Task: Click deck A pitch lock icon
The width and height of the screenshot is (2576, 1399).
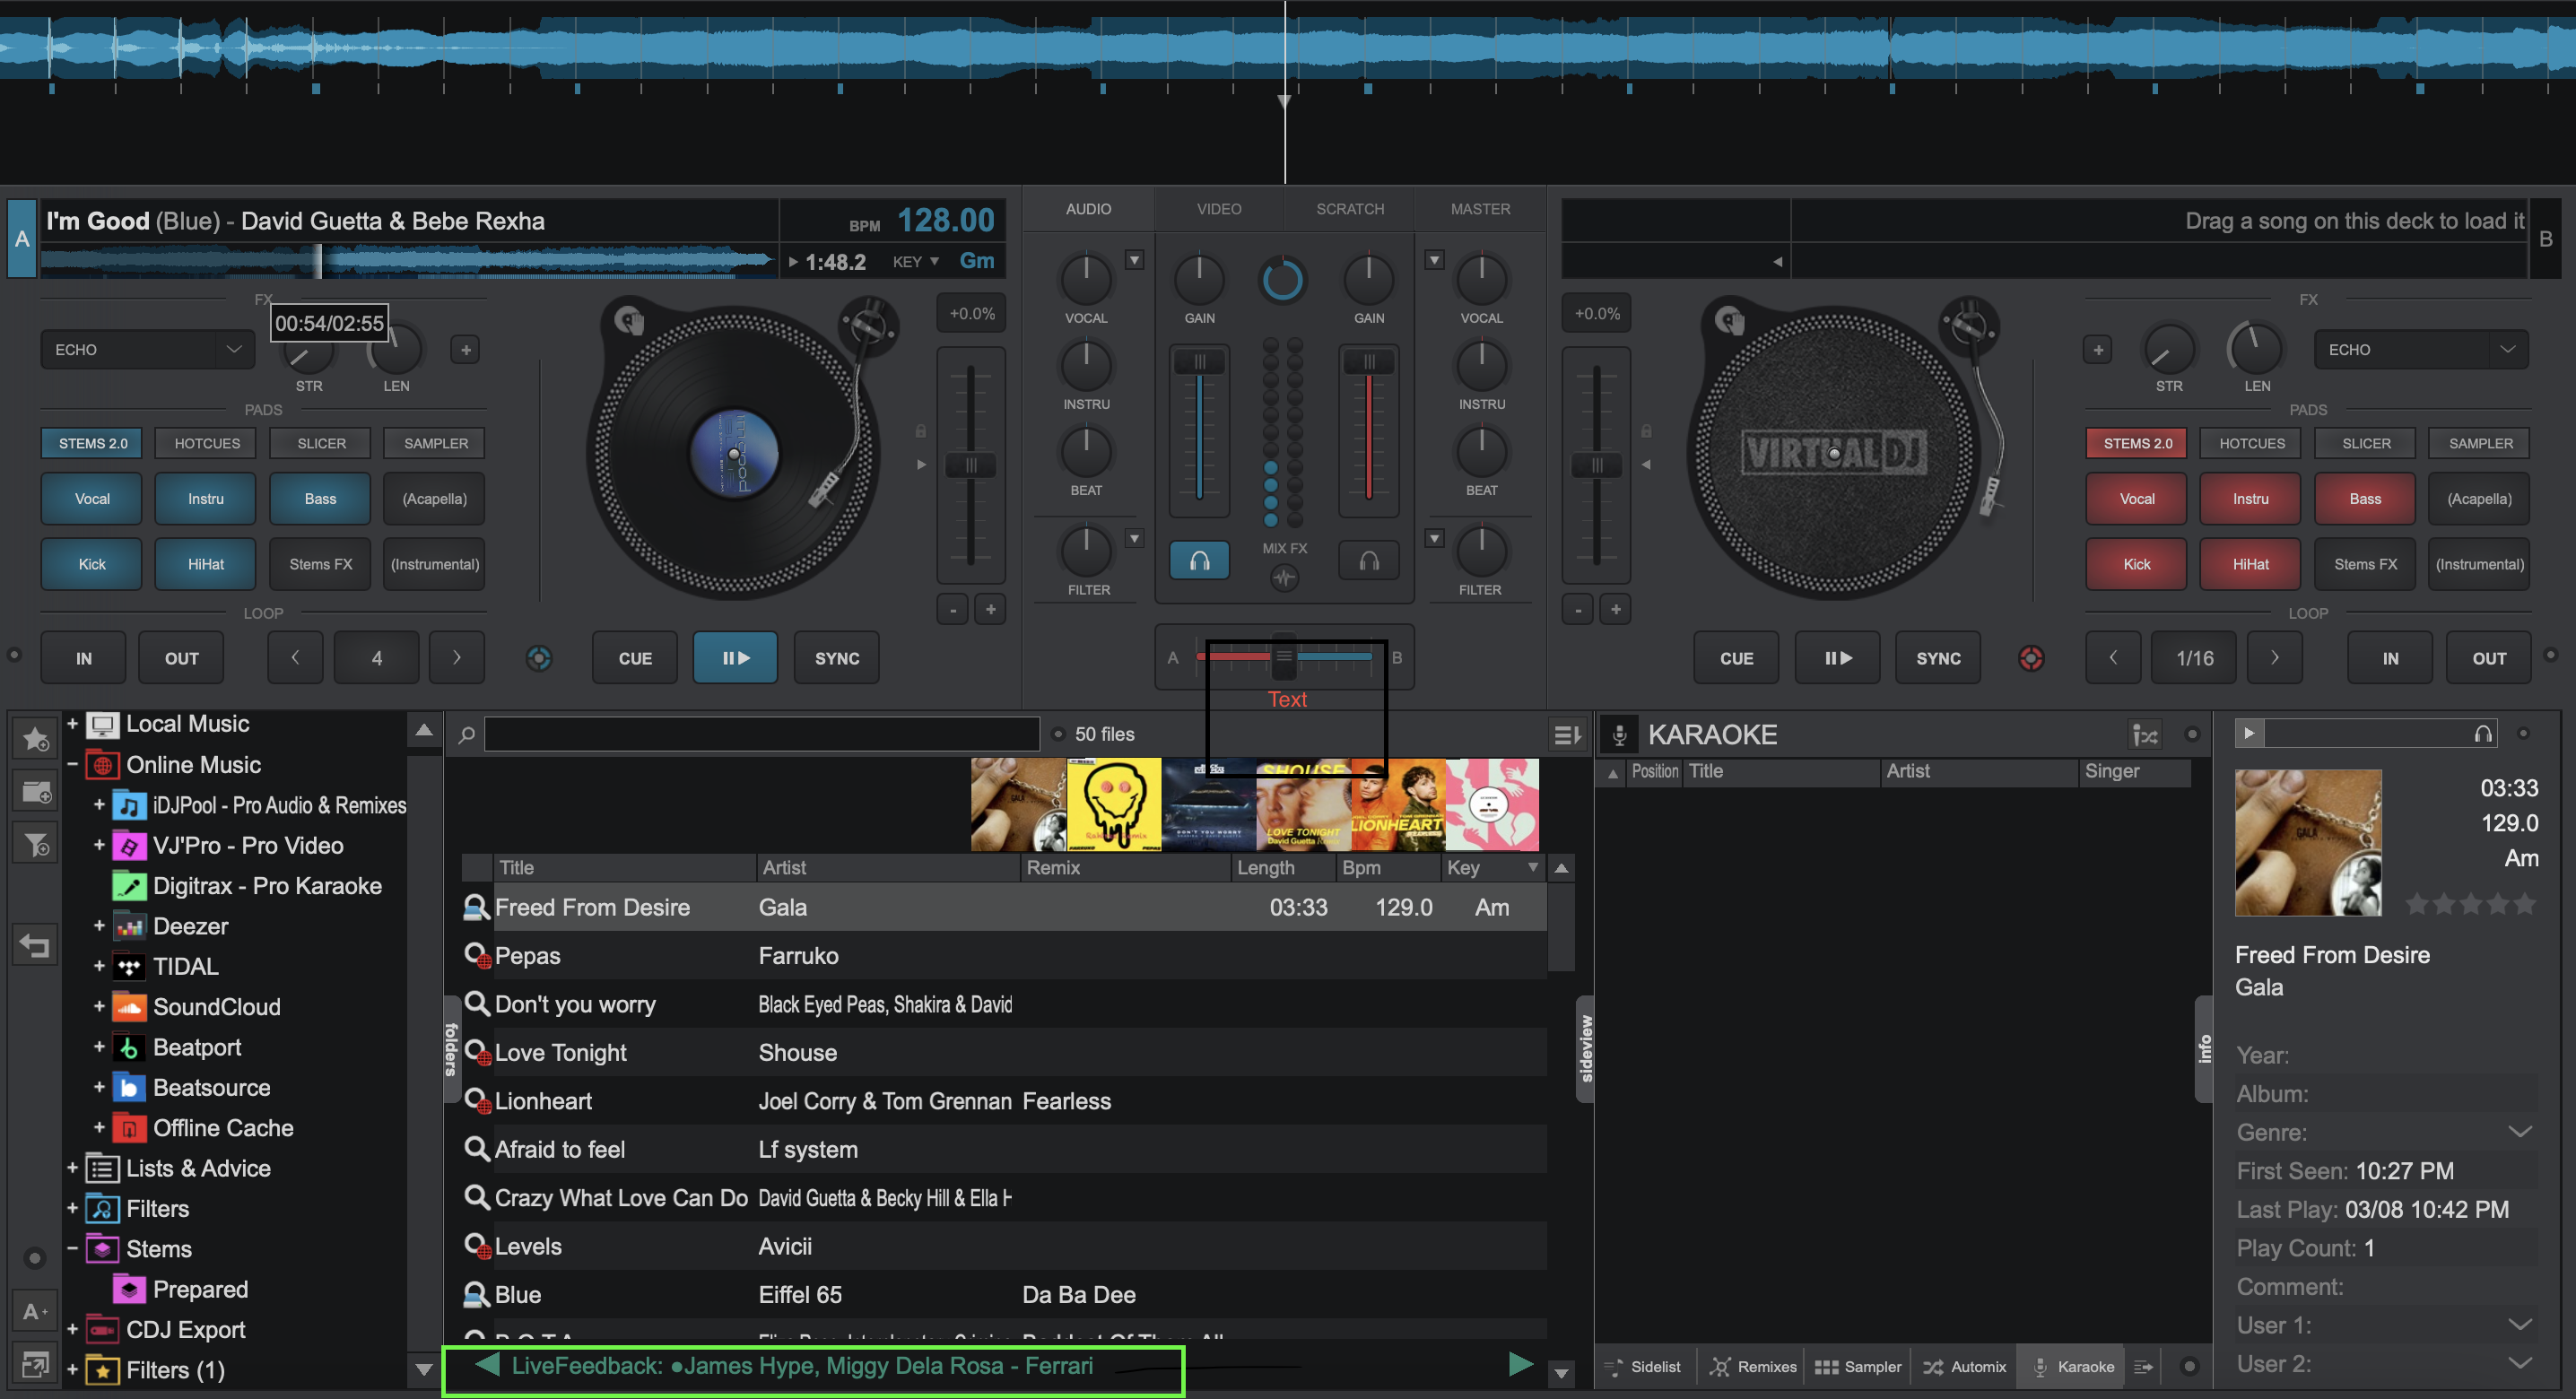Action: (921, 431)
